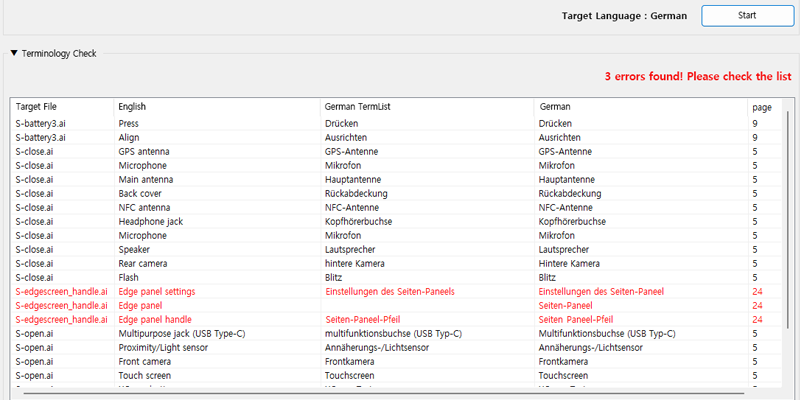The height and width of the screenshot is (400, 800).
Task: Click the 'Back cover' English term
Action: pyautogui.click(x=141, y=194)
